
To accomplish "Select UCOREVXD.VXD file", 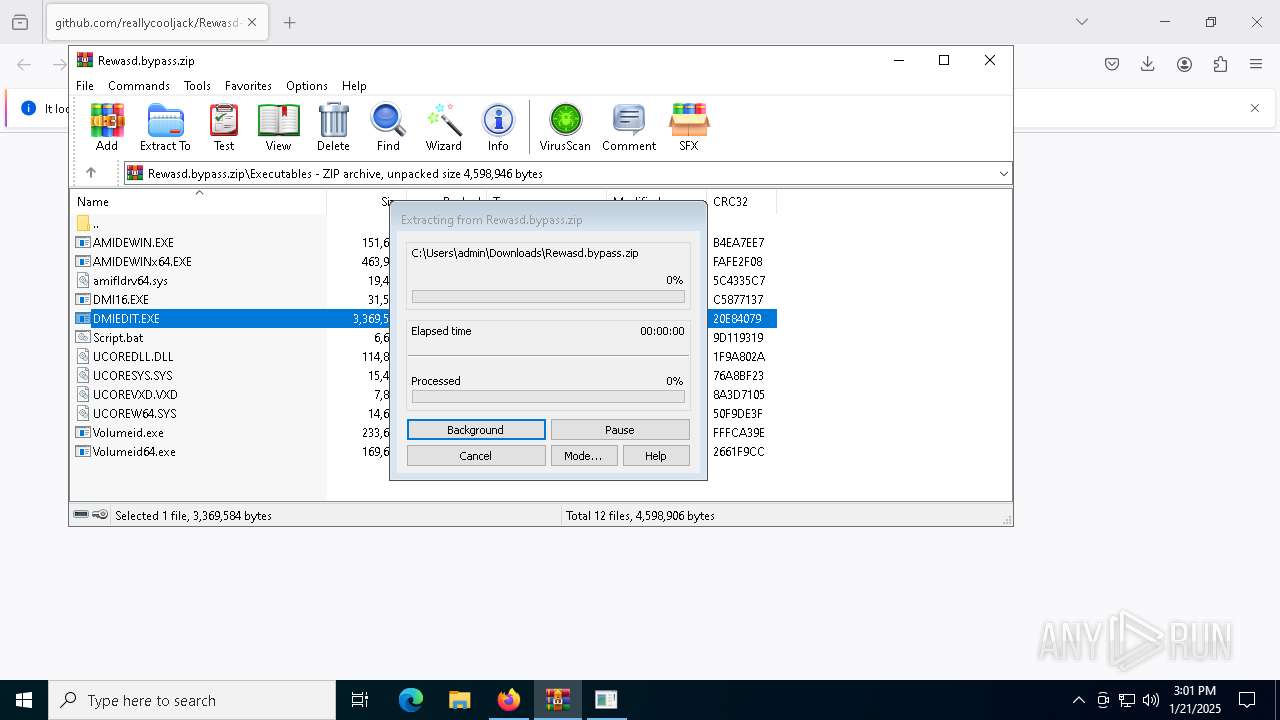I will tap(135, 395).
